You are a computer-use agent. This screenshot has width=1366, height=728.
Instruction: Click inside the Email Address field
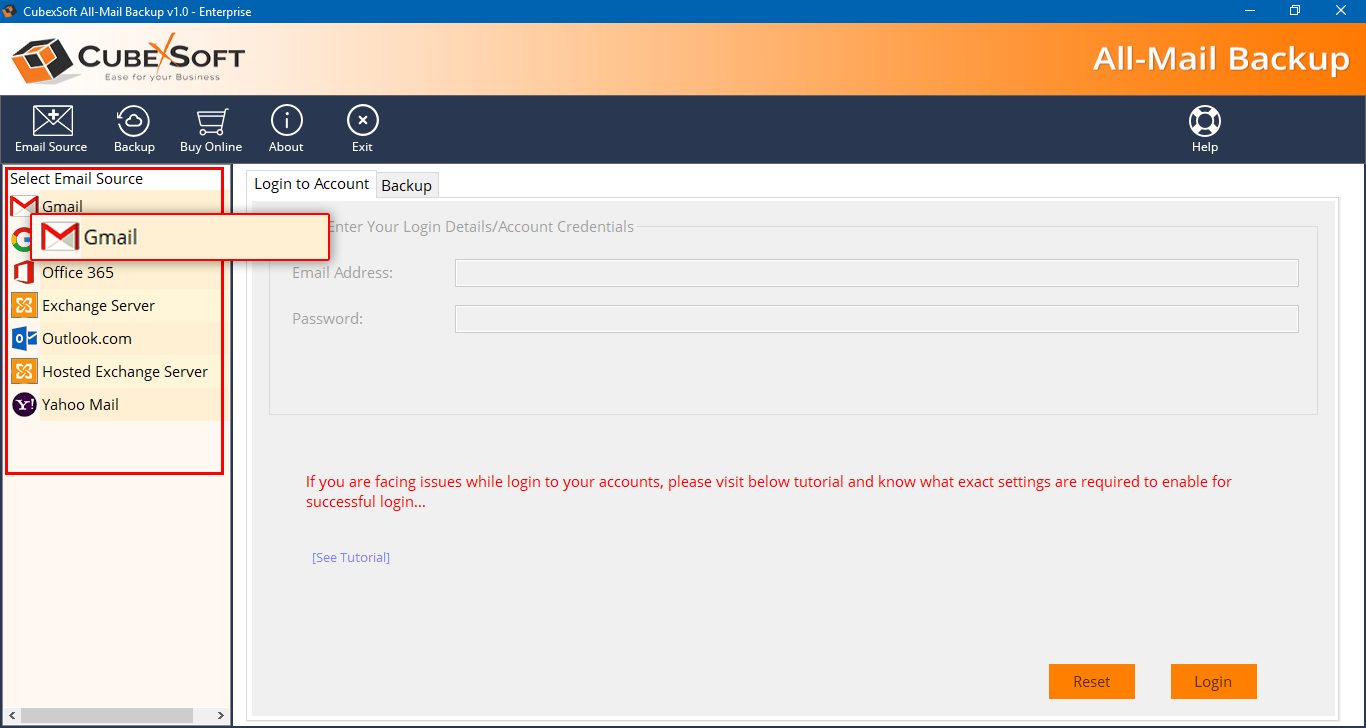point(876,272)
